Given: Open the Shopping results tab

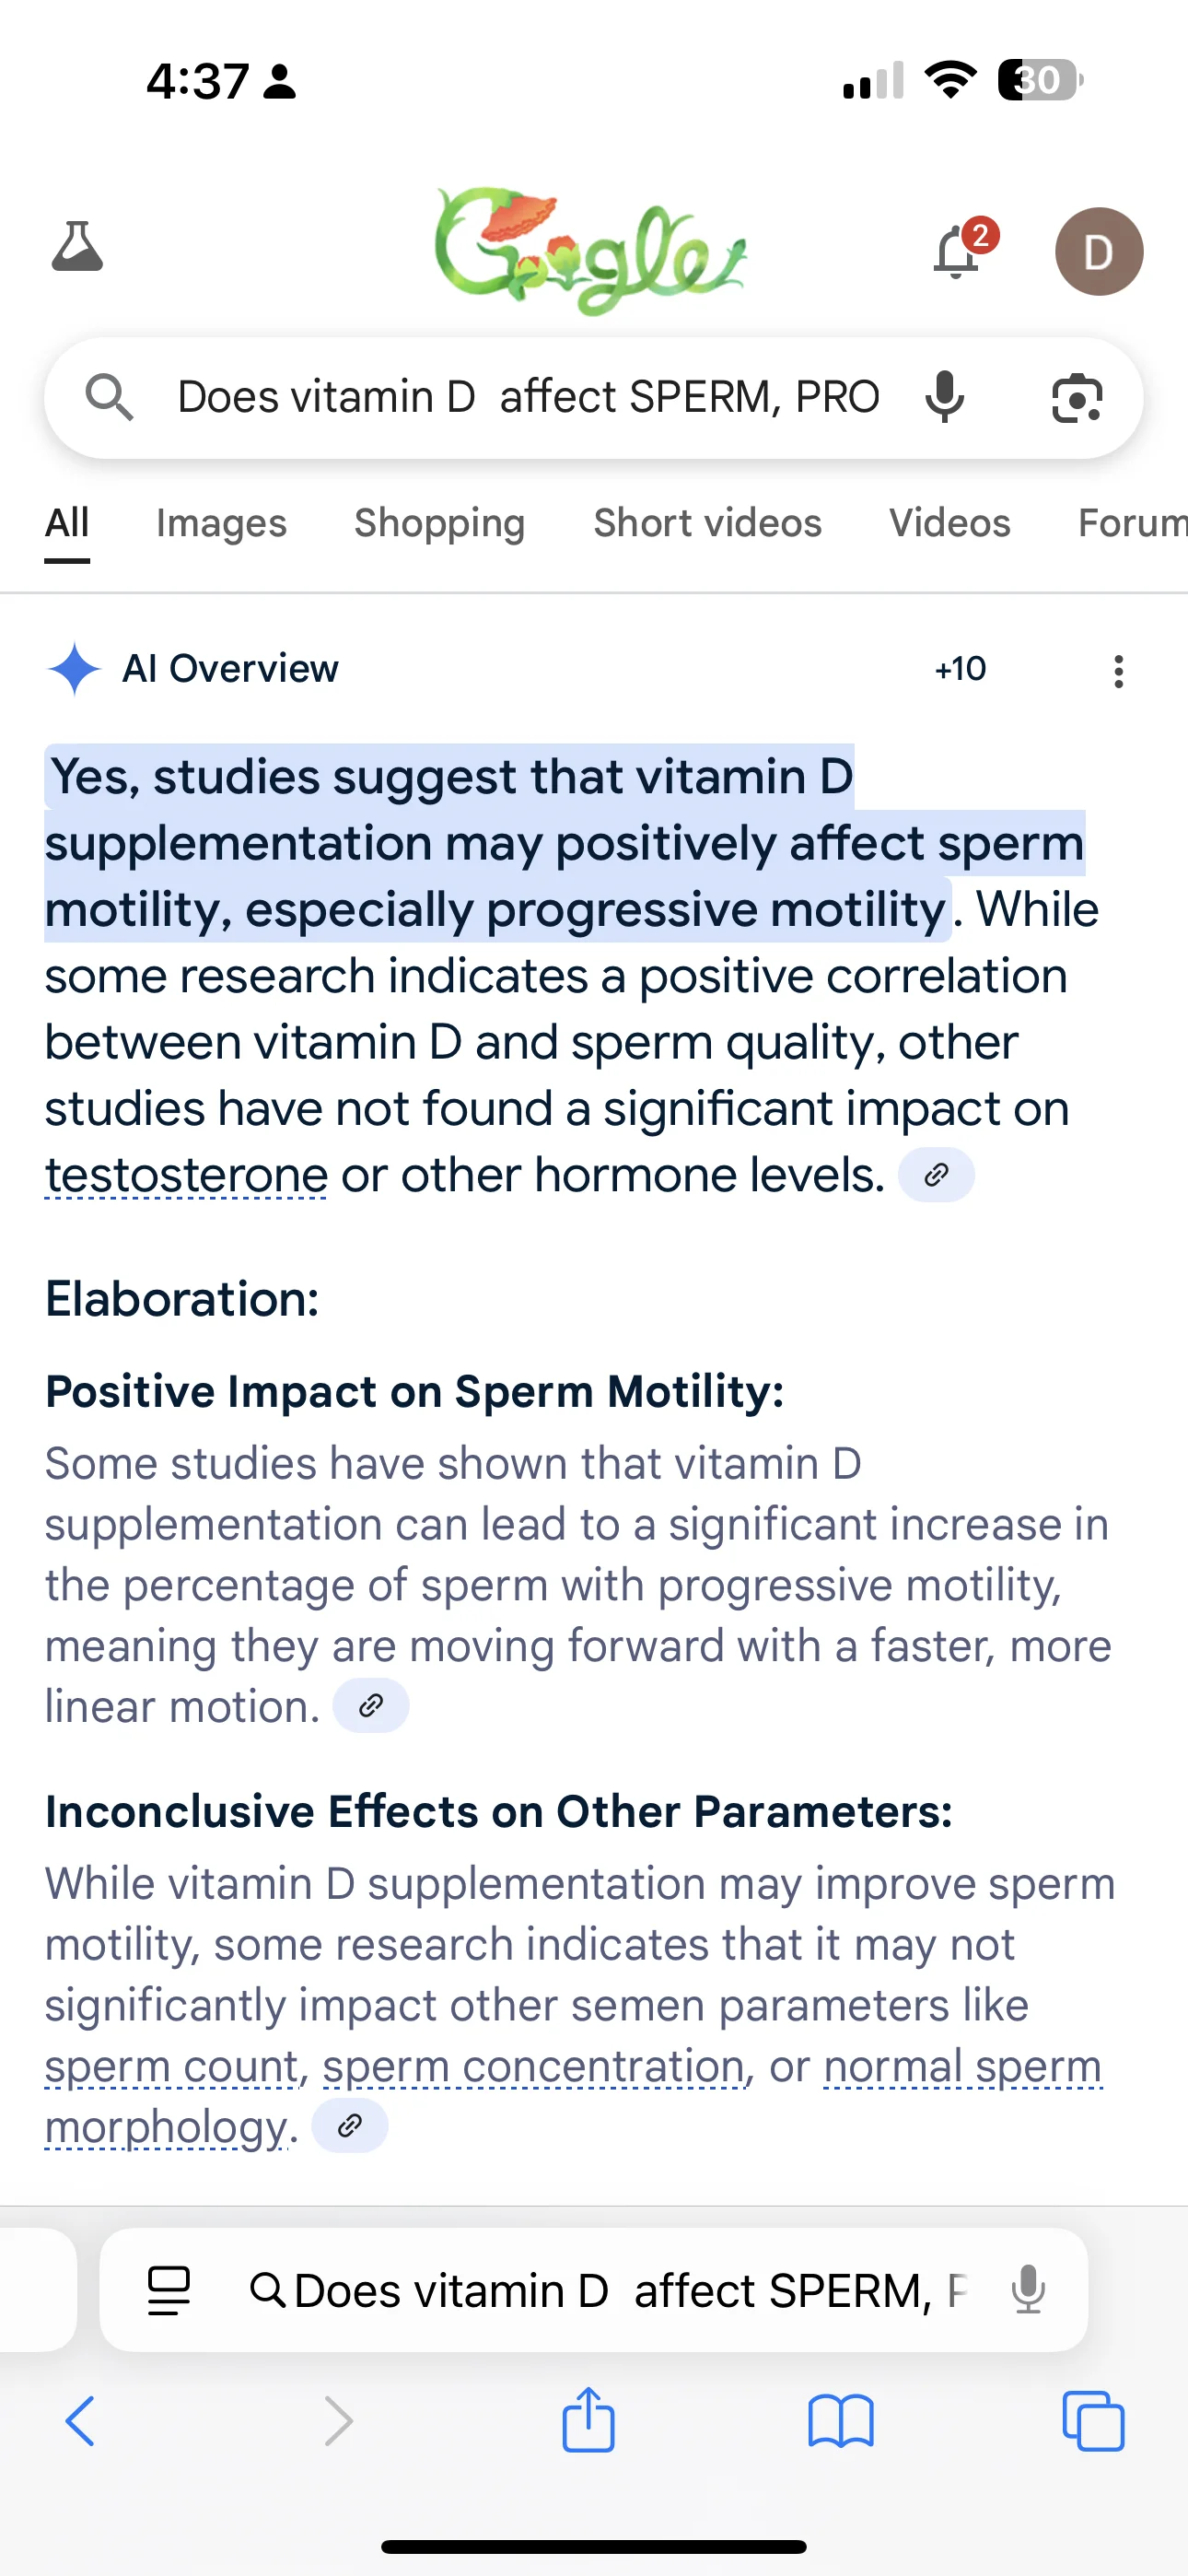Looking at the screenshot, I should [439, 523].
